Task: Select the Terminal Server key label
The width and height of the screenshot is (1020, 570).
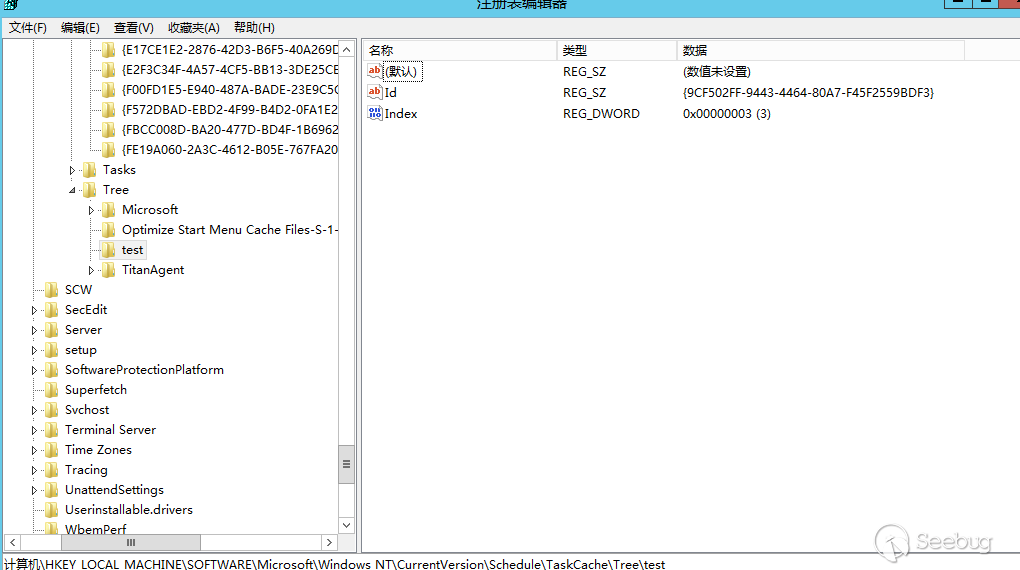Action: 111,430
